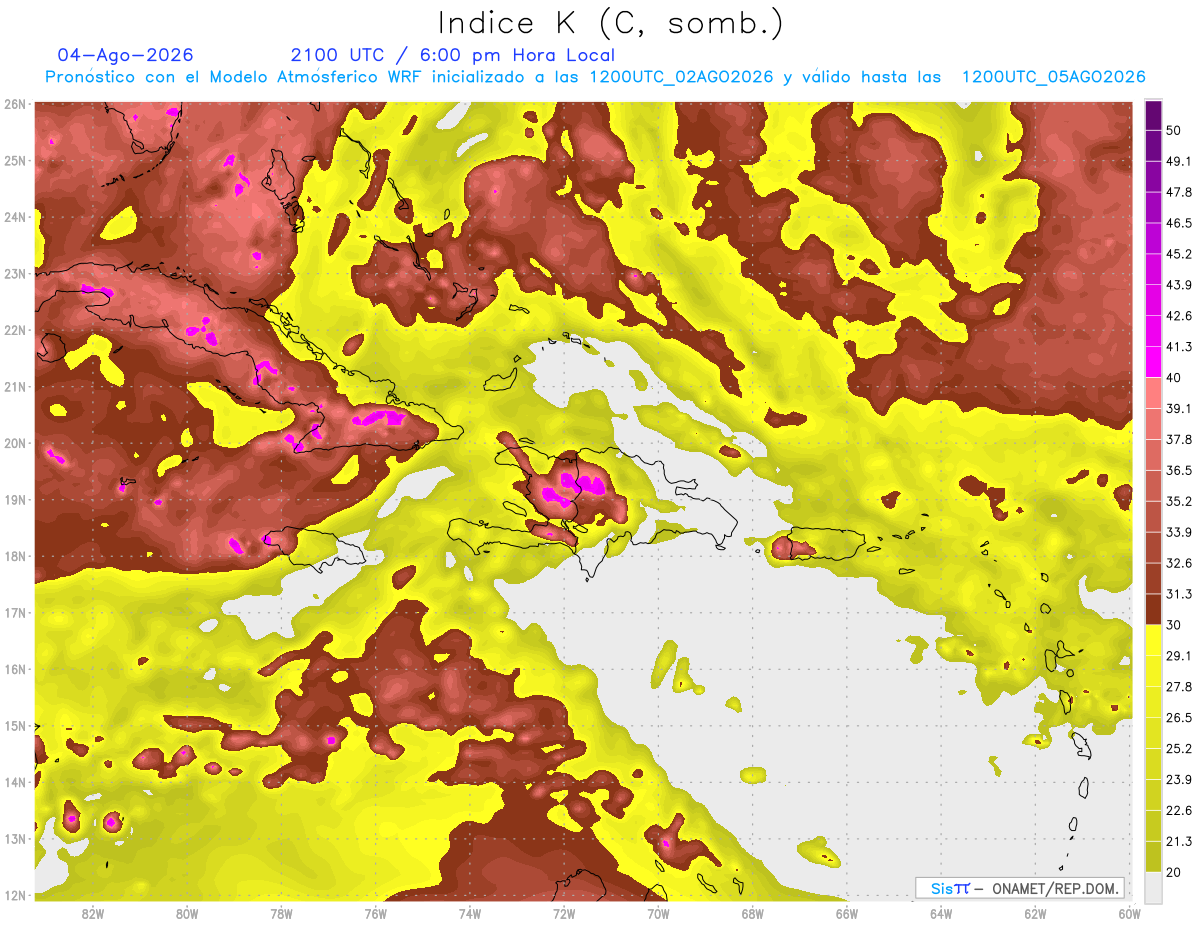Click the "82W" longitude label
Screen dimensions: 1200x927
93,914
